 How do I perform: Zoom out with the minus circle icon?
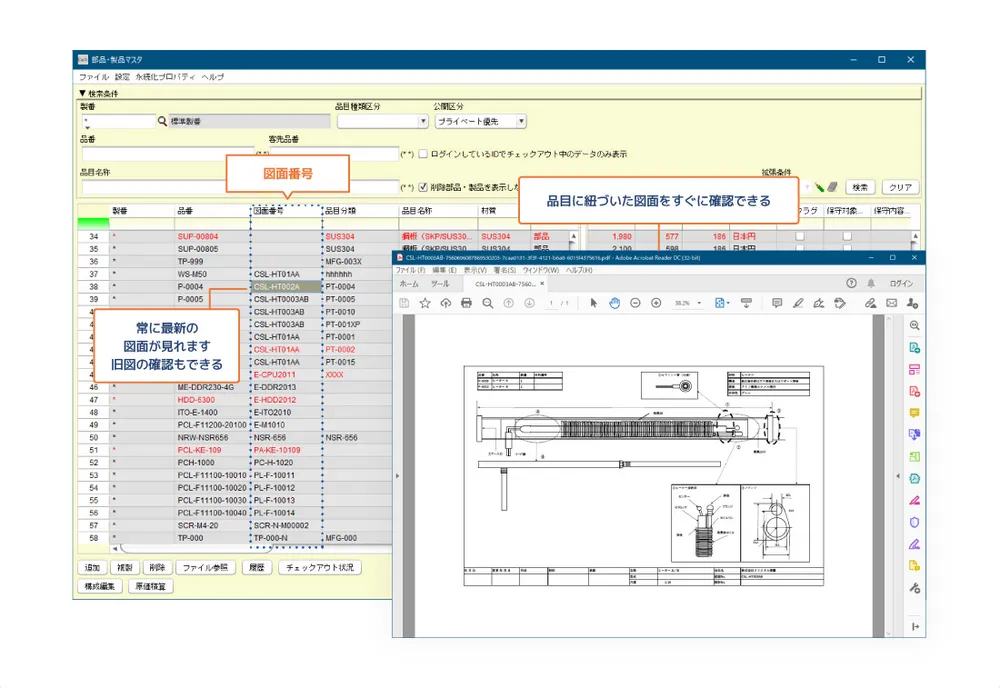(635, 304)
